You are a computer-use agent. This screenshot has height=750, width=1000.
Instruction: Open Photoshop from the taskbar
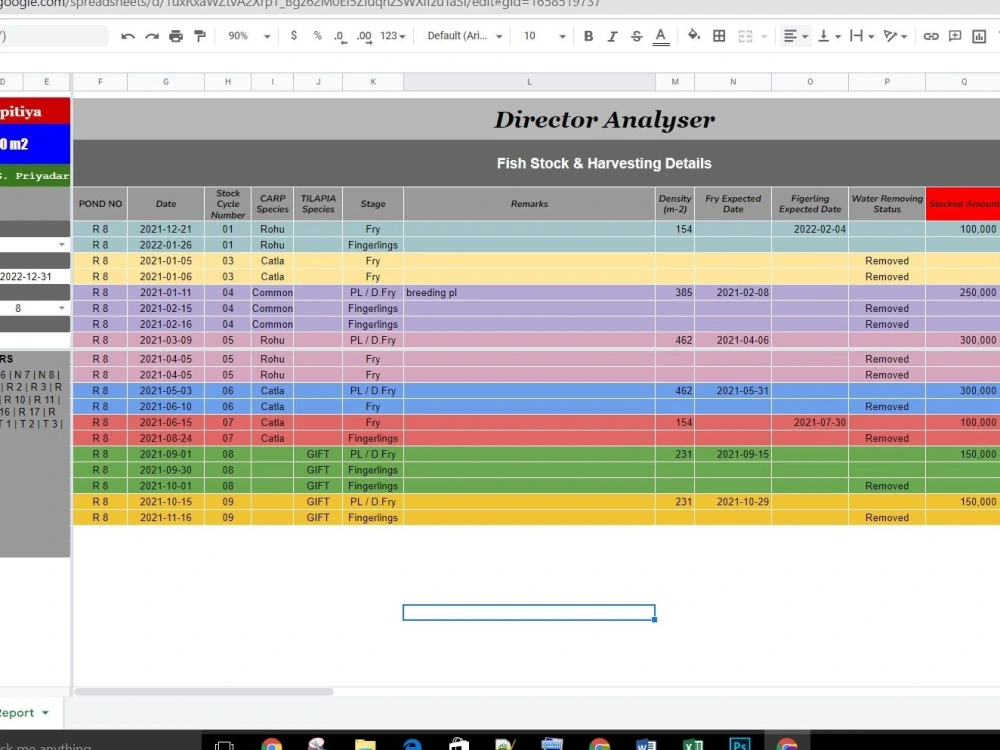(740, 745)
